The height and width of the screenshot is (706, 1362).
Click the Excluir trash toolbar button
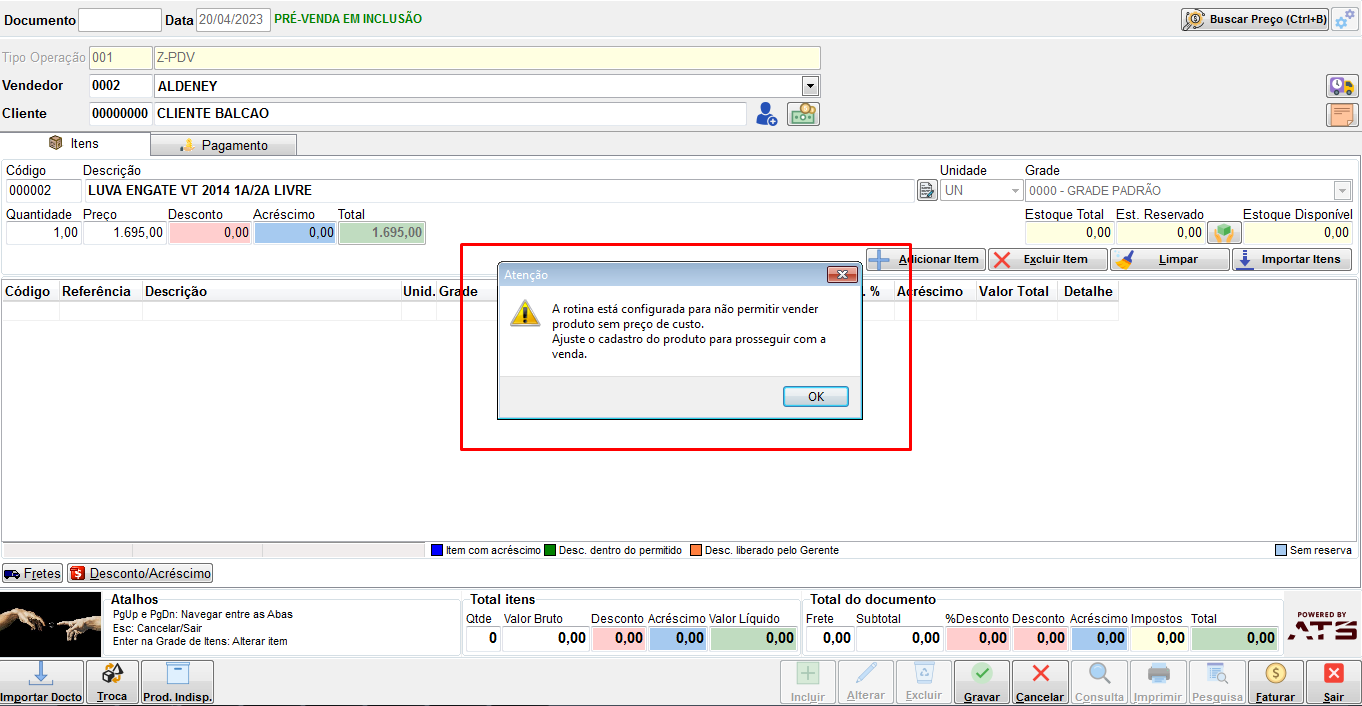[924, 682]
